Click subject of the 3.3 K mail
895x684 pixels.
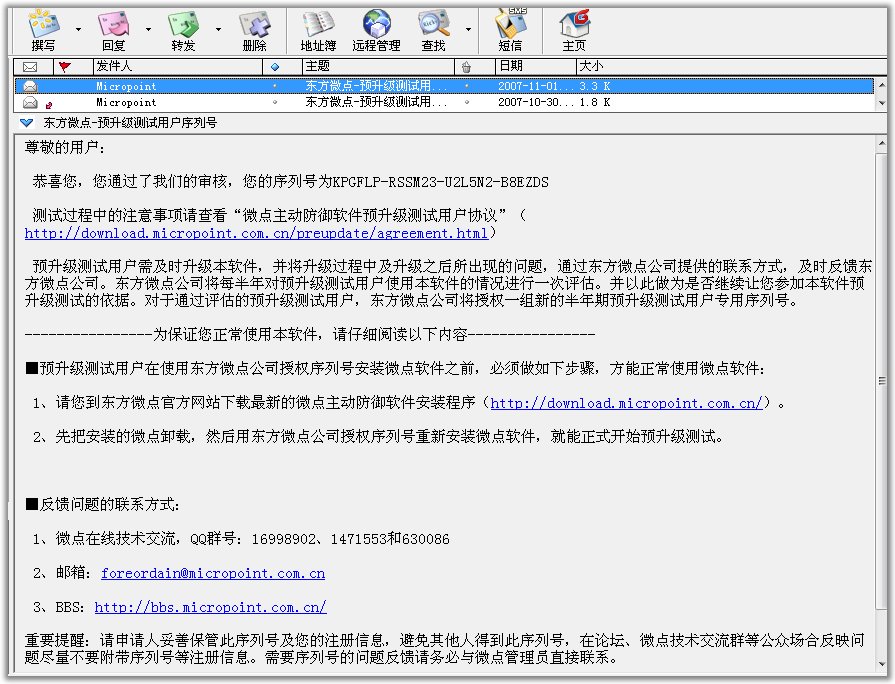[x=376, y=86]
